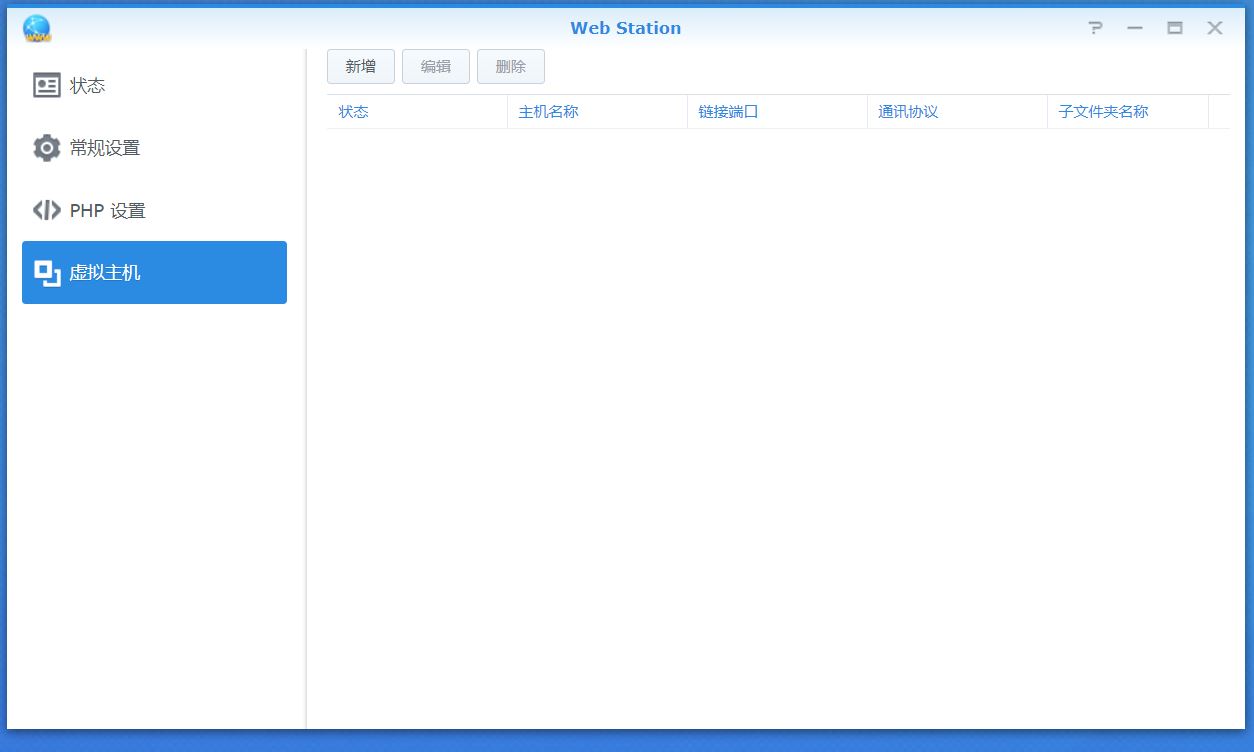Click the 新增 button to create virtual host
This screenshot has width=1254, height=752.
[360, 66]
